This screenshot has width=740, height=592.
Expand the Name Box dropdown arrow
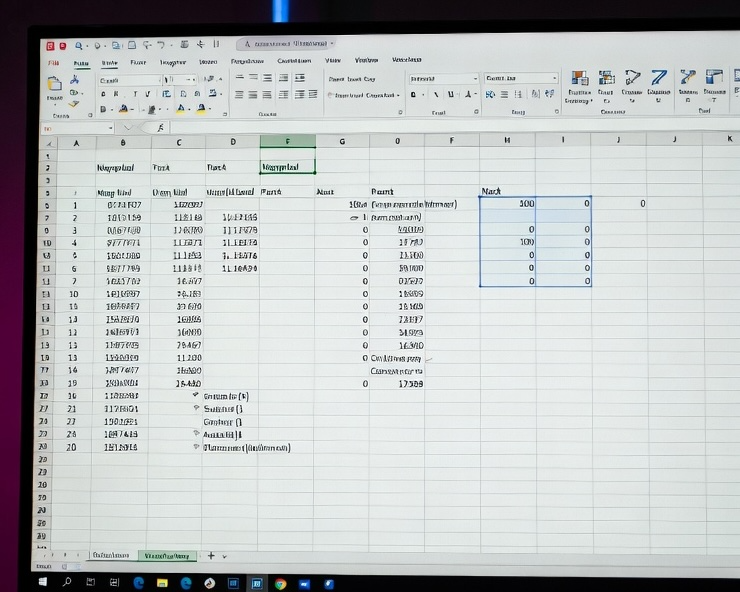[110, 128]
